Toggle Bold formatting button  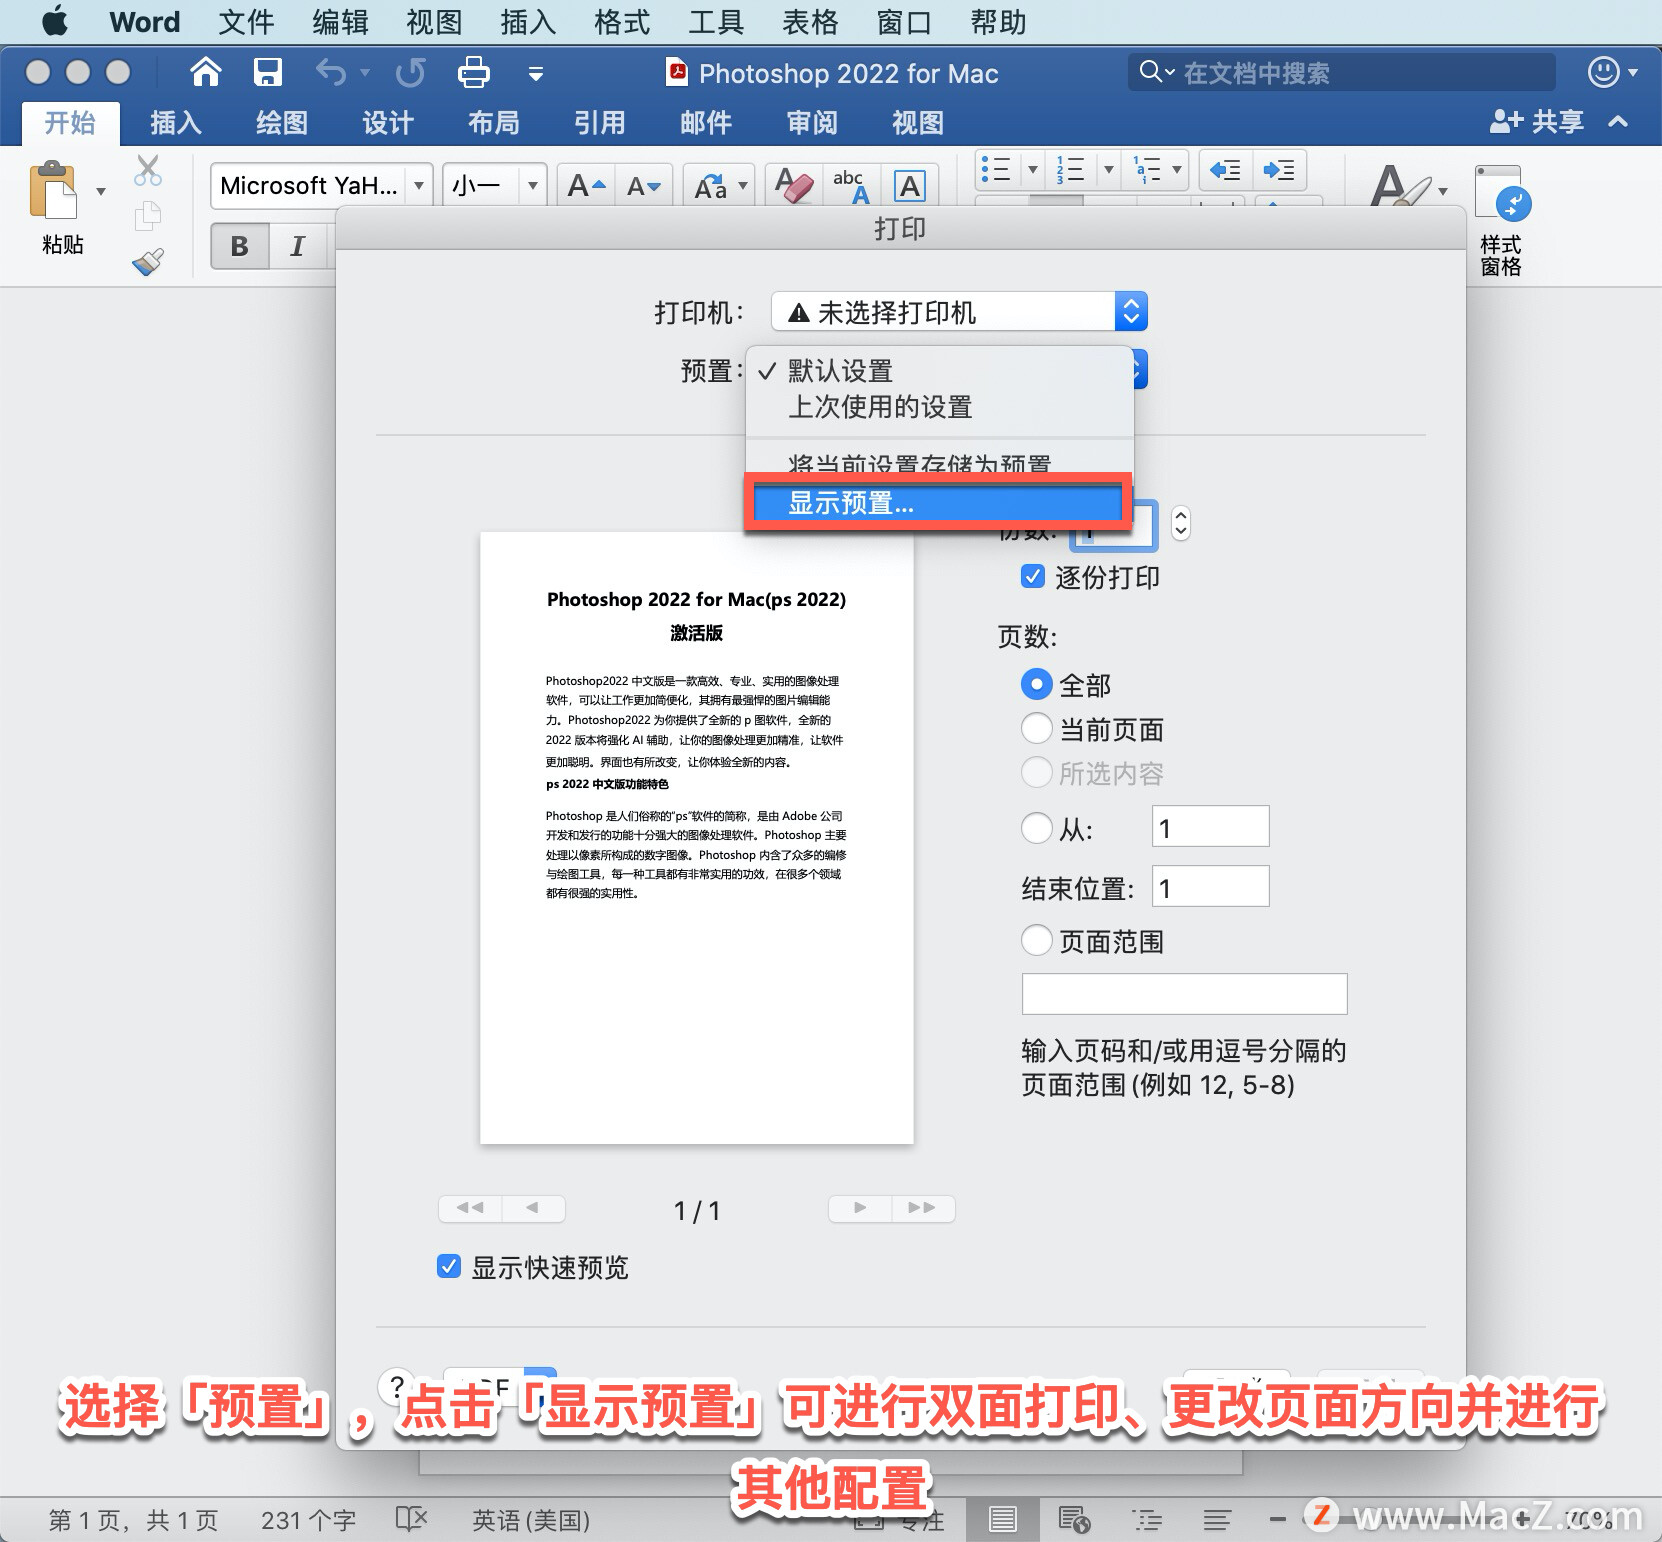tap(240, 246)
